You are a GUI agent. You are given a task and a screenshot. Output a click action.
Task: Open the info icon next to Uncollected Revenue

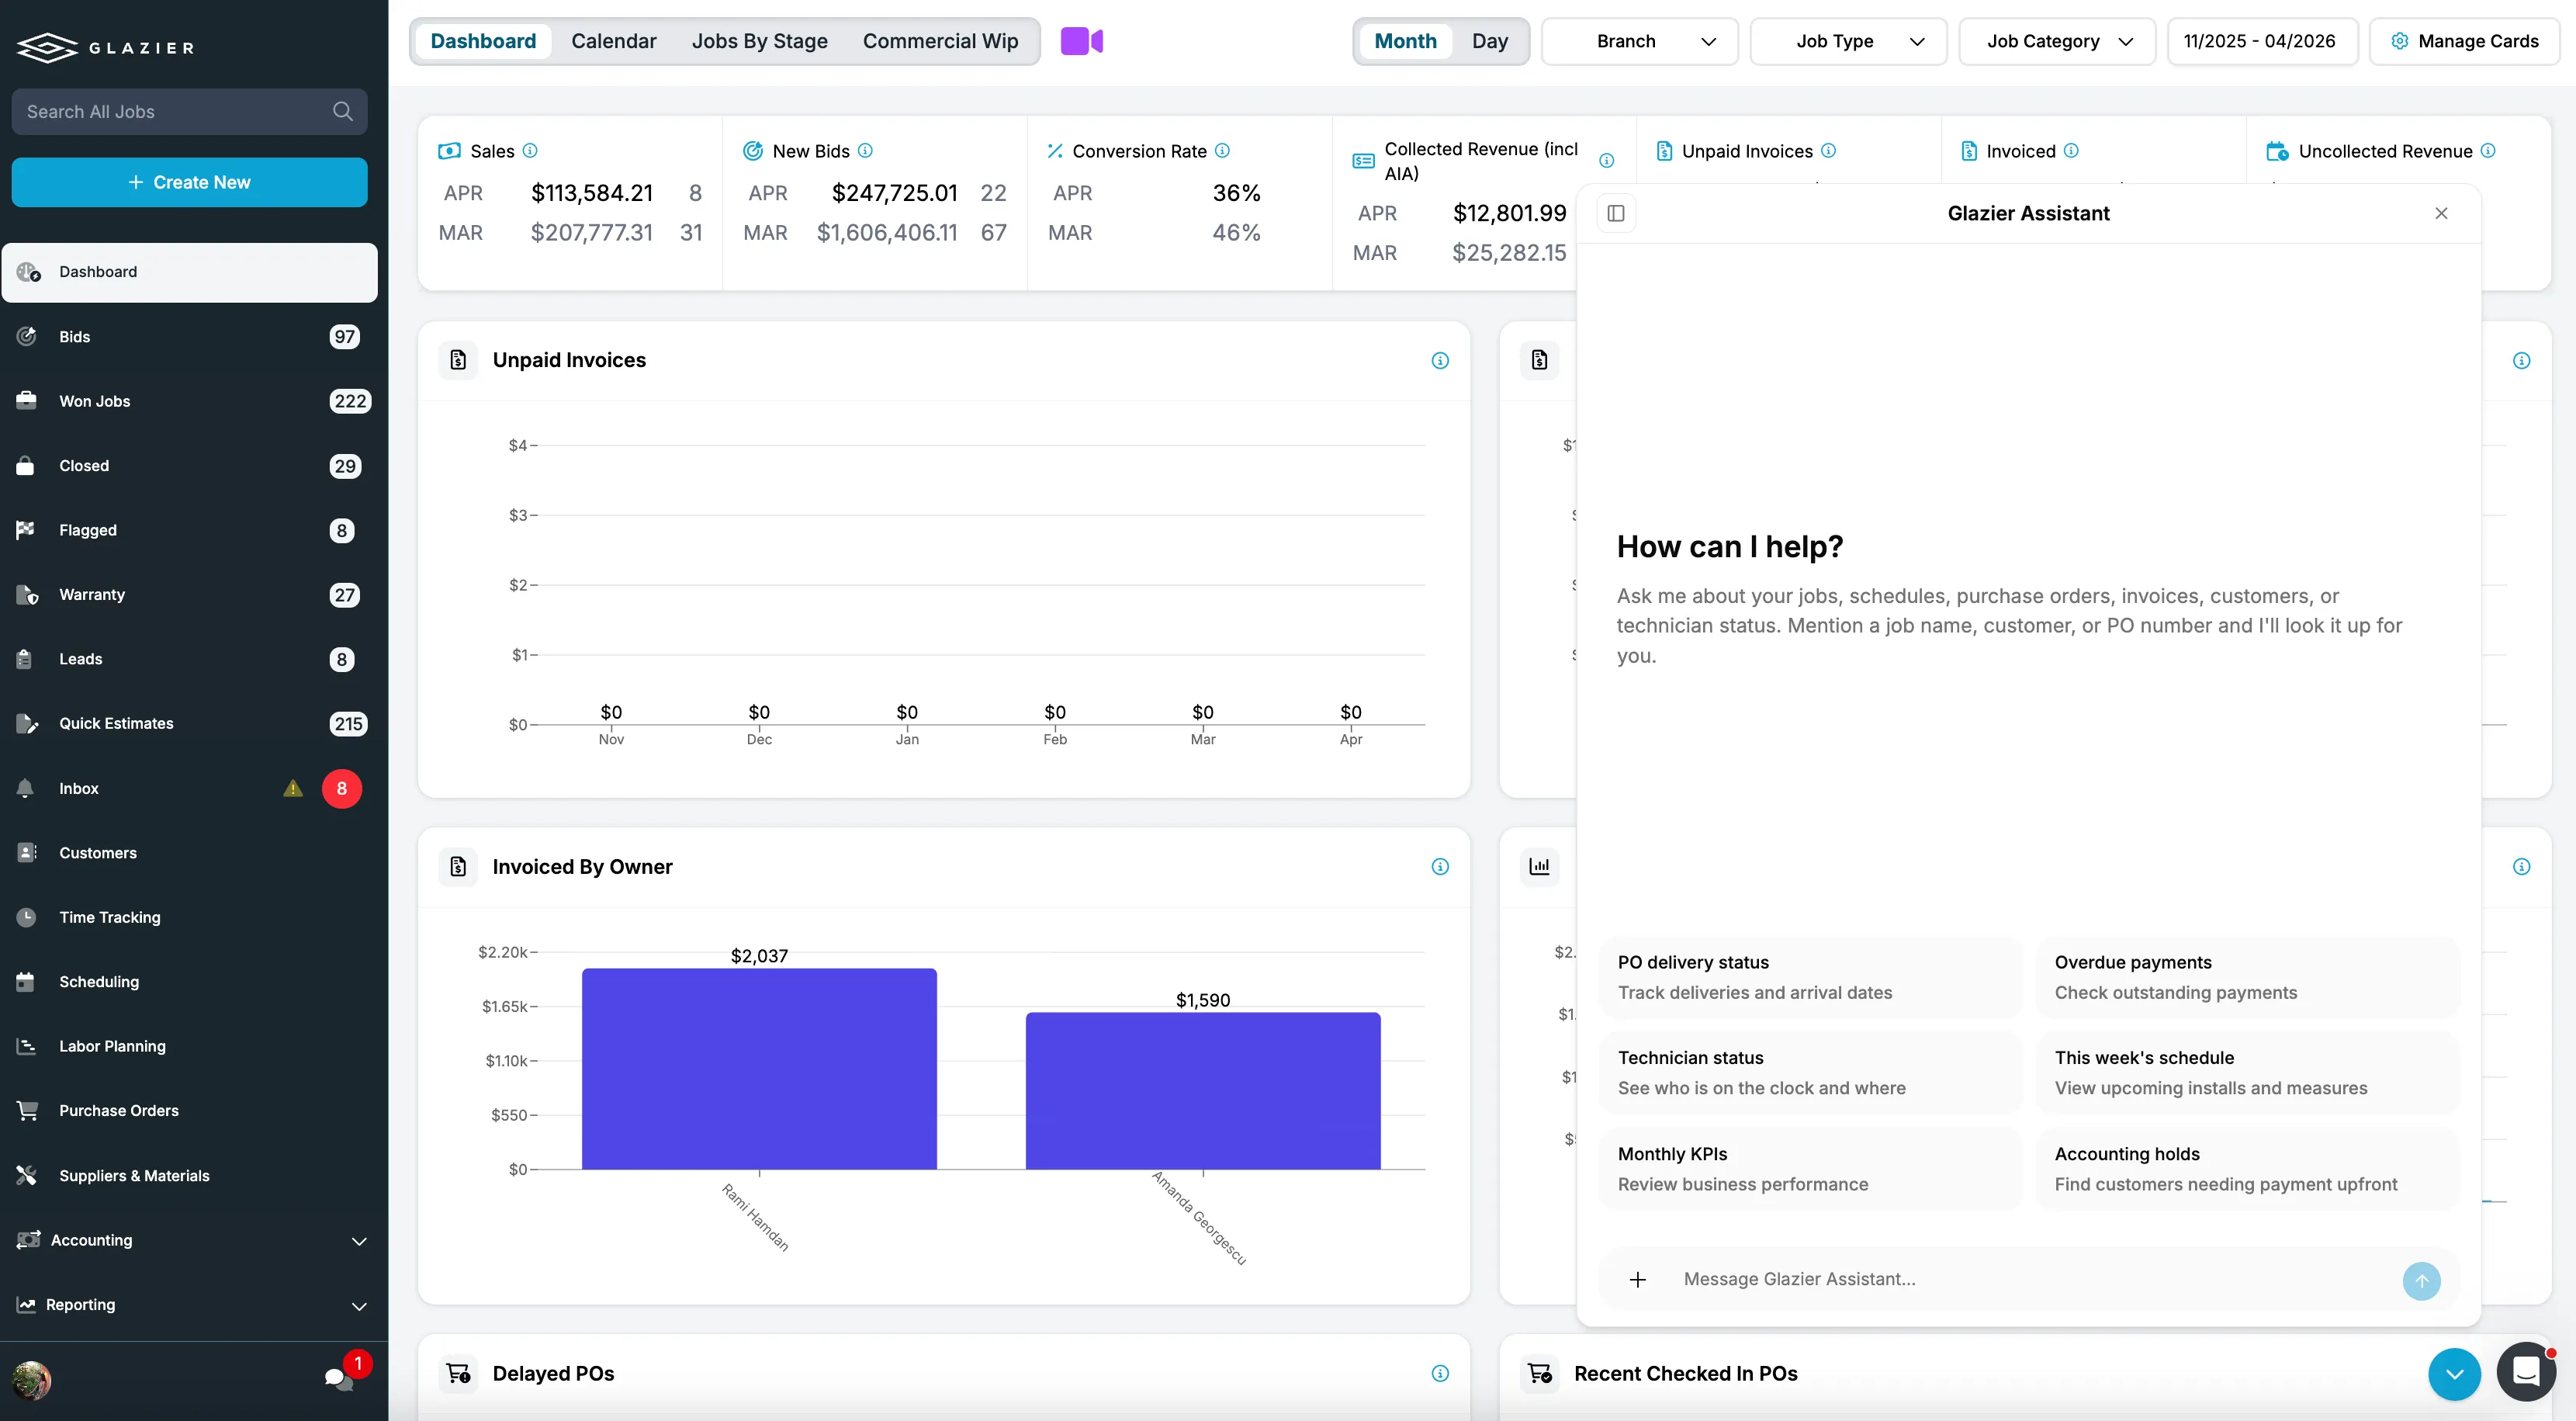click(x=2488, y=150)
